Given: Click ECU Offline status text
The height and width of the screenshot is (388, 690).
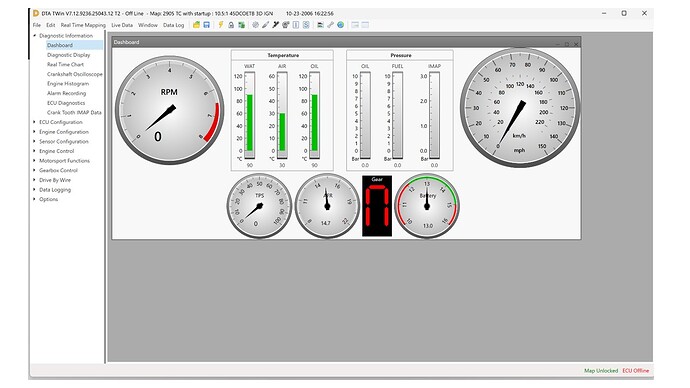Looking at the screenshot, I should point(635,371).
